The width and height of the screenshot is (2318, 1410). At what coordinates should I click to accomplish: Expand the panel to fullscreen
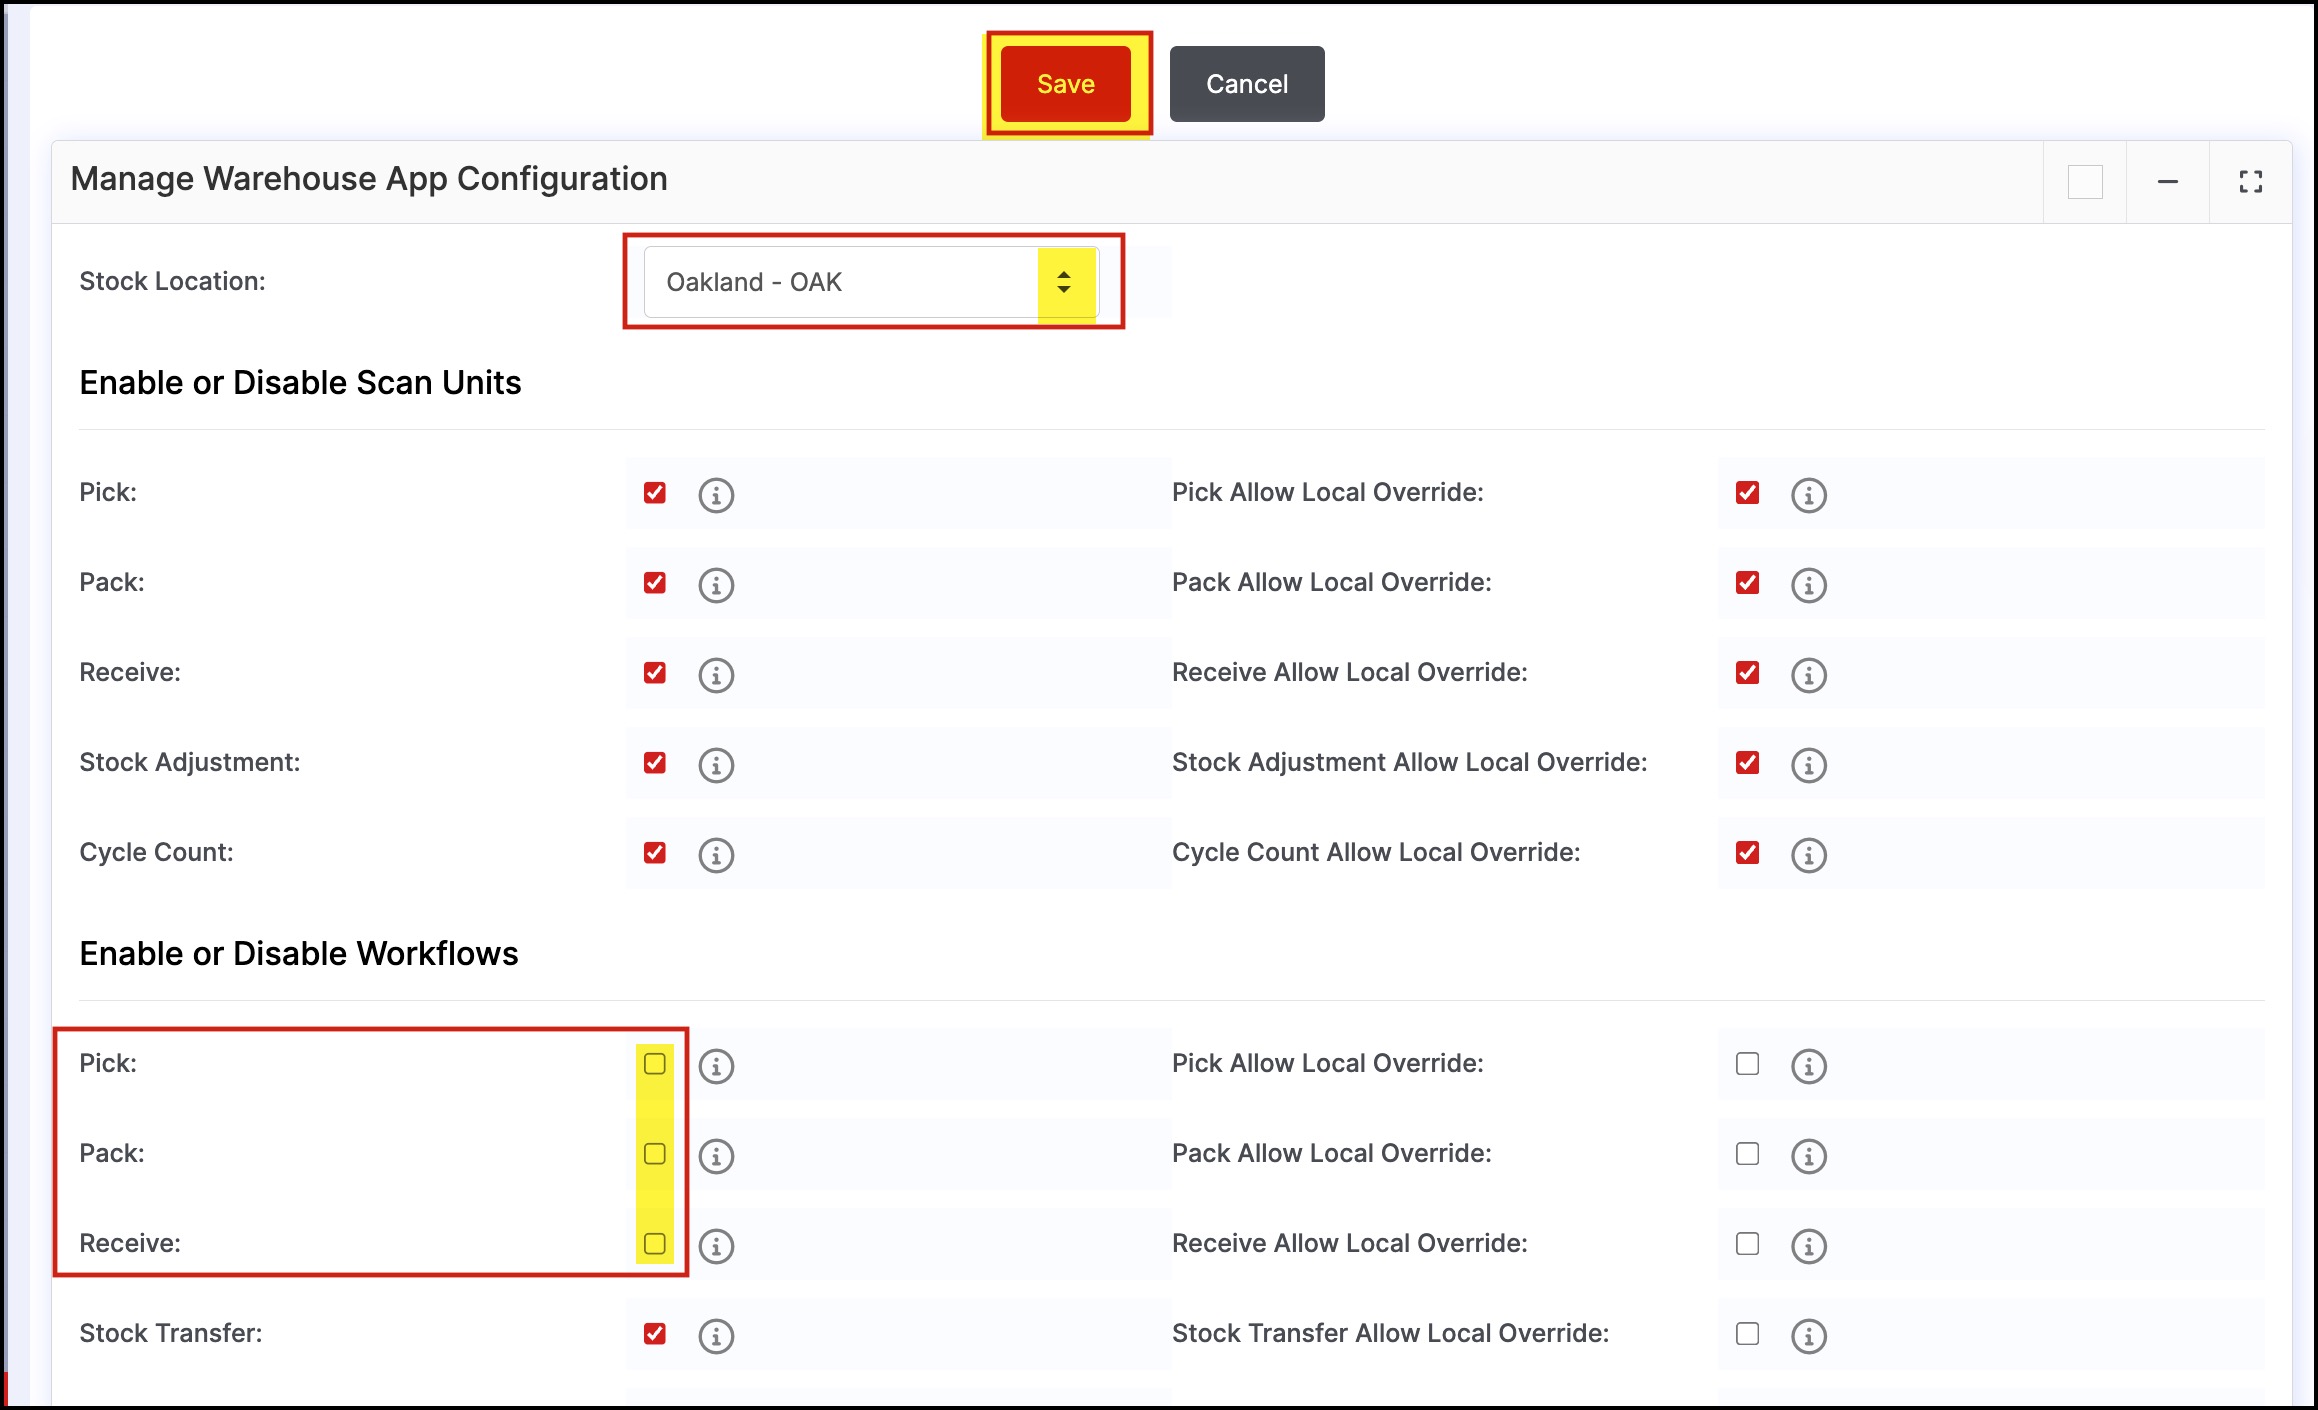(x=2250, y=182)
